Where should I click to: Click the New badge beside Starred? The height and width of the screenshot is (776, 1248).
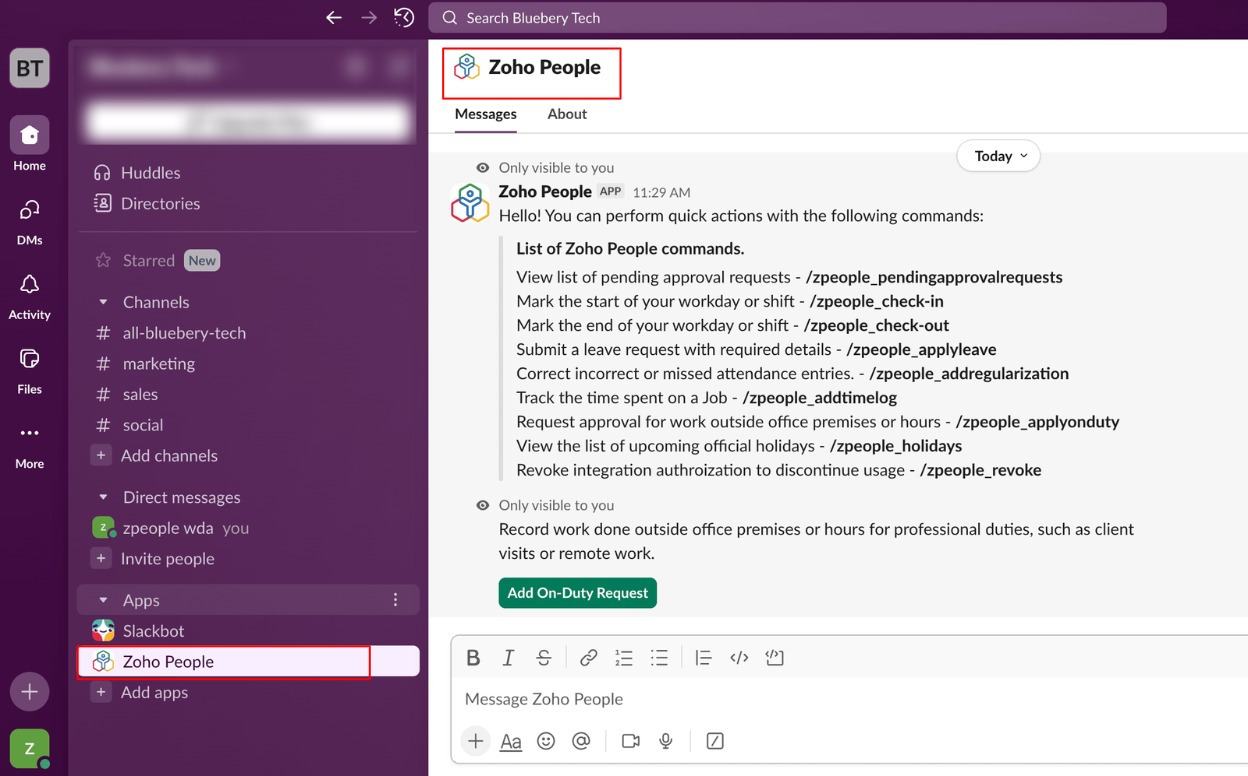click(x=202, y=261)
